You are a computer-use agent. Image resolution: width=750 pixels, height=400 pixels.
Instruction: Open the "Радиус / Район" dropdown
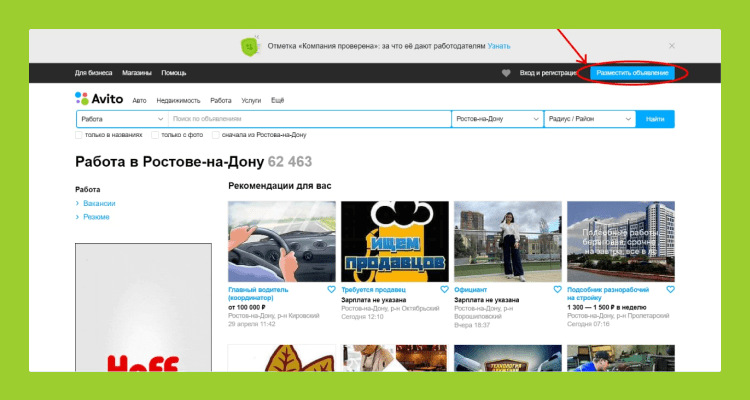pos(589,119)
